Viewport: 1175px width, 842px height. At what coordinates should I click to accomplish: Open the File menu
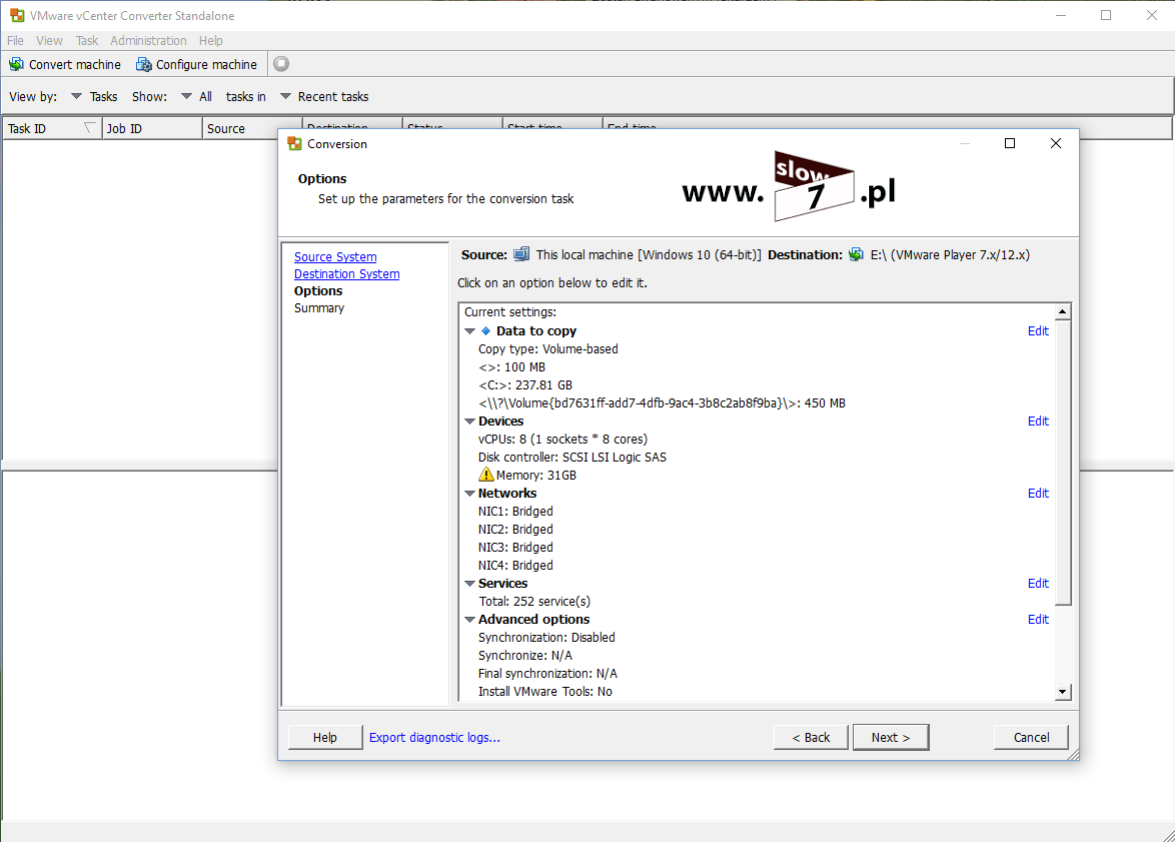[x=15, y=40]
